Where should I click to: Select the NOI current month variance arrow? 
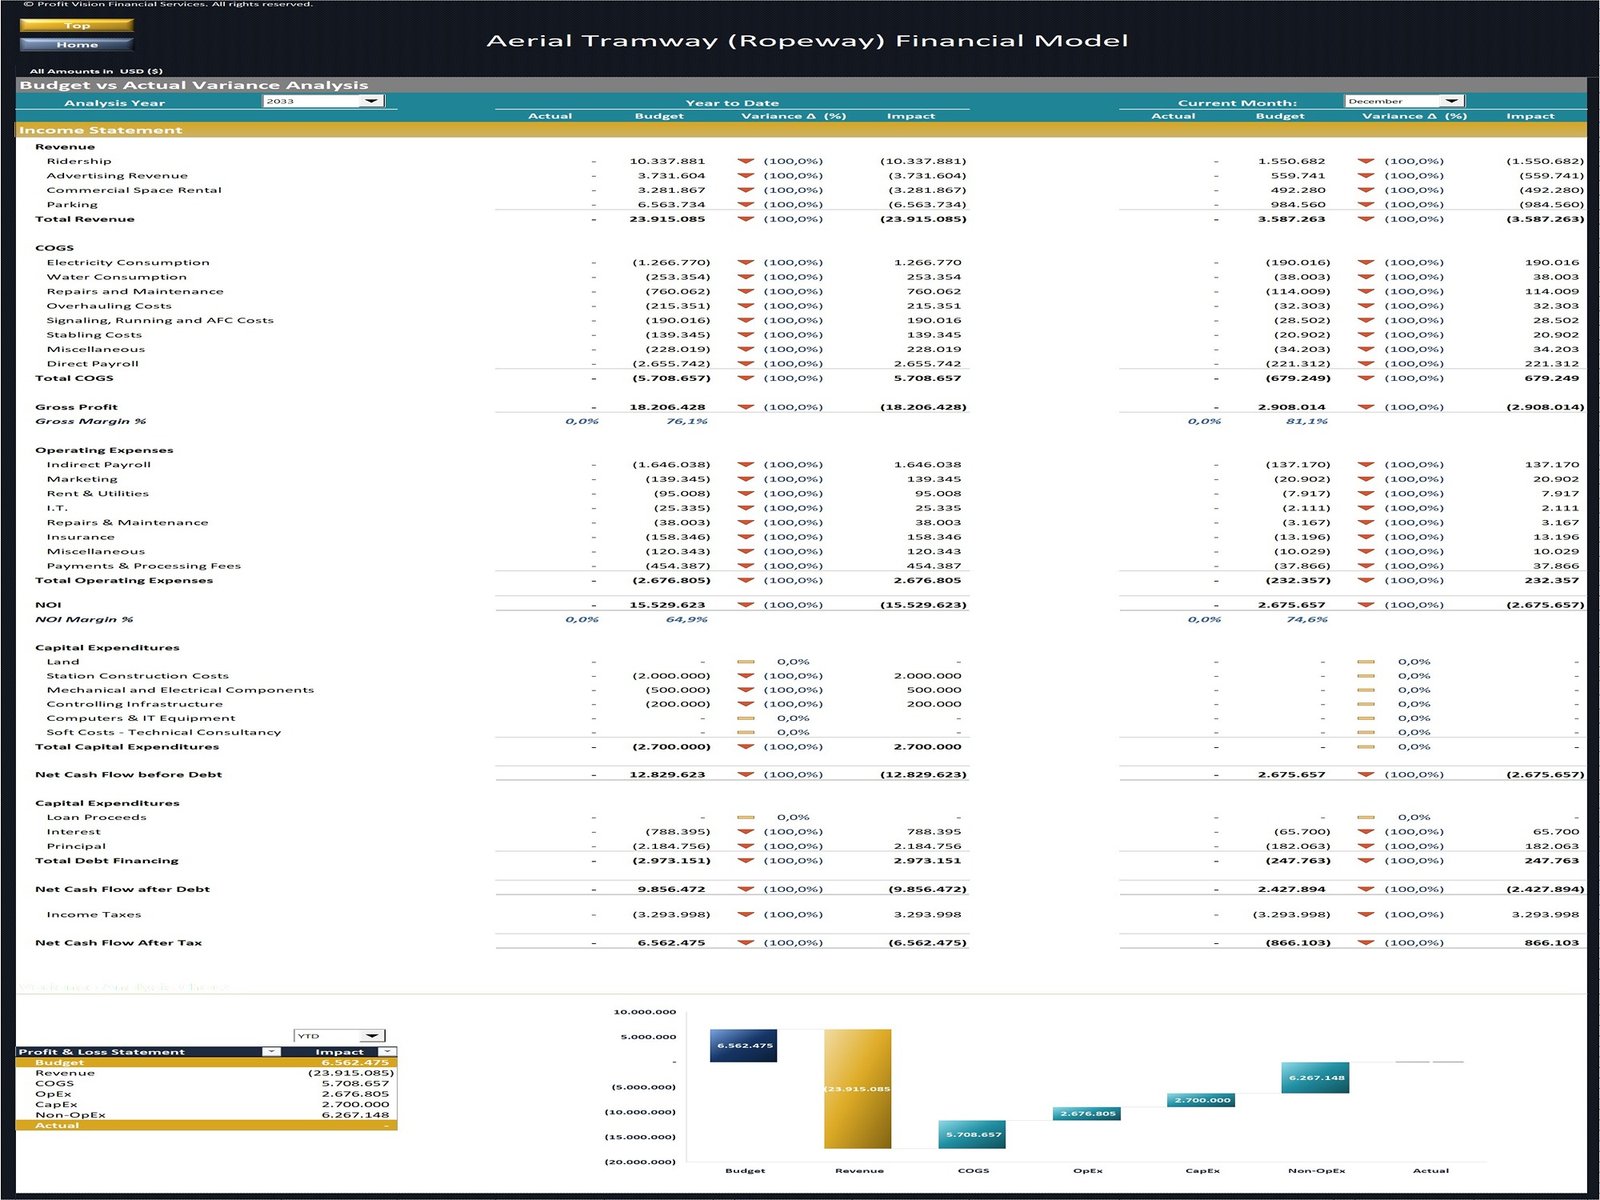(x=1368, y=604)
